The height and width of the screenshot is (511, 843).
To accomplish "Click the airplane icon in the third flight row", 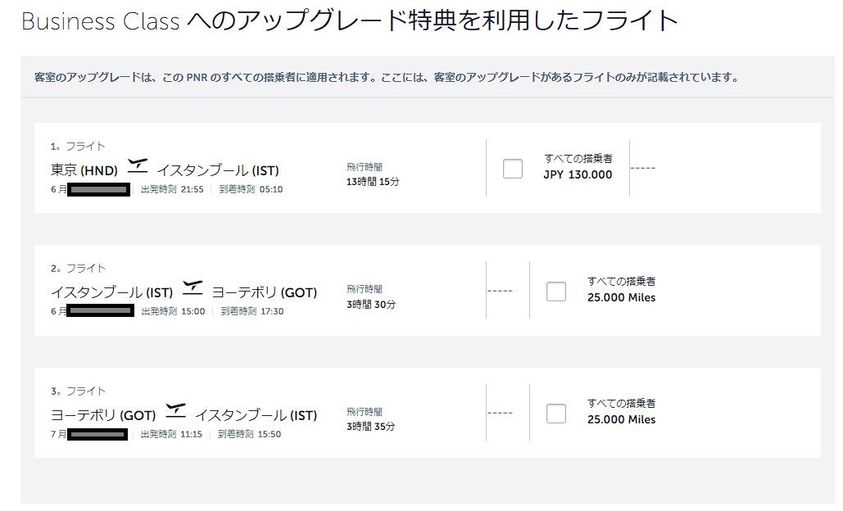I will (176, 410).
